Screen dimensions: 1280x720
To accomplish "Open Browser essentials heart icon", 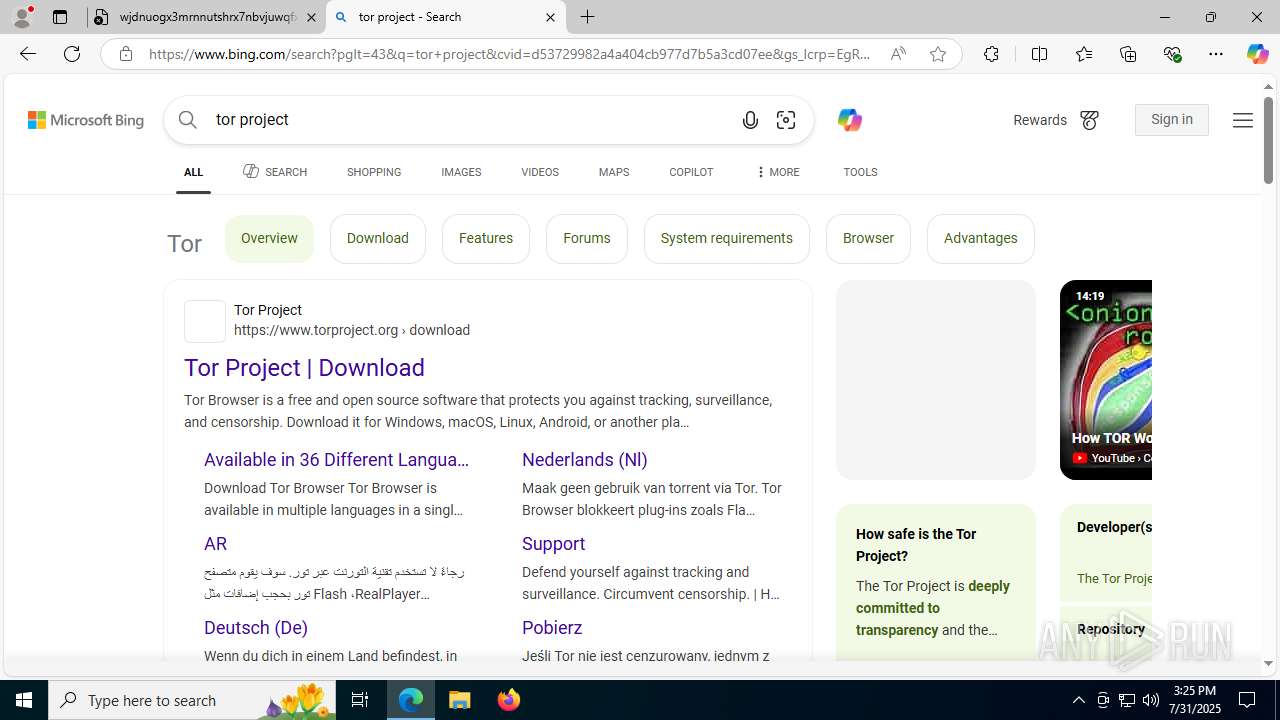I will point(1172,54).
